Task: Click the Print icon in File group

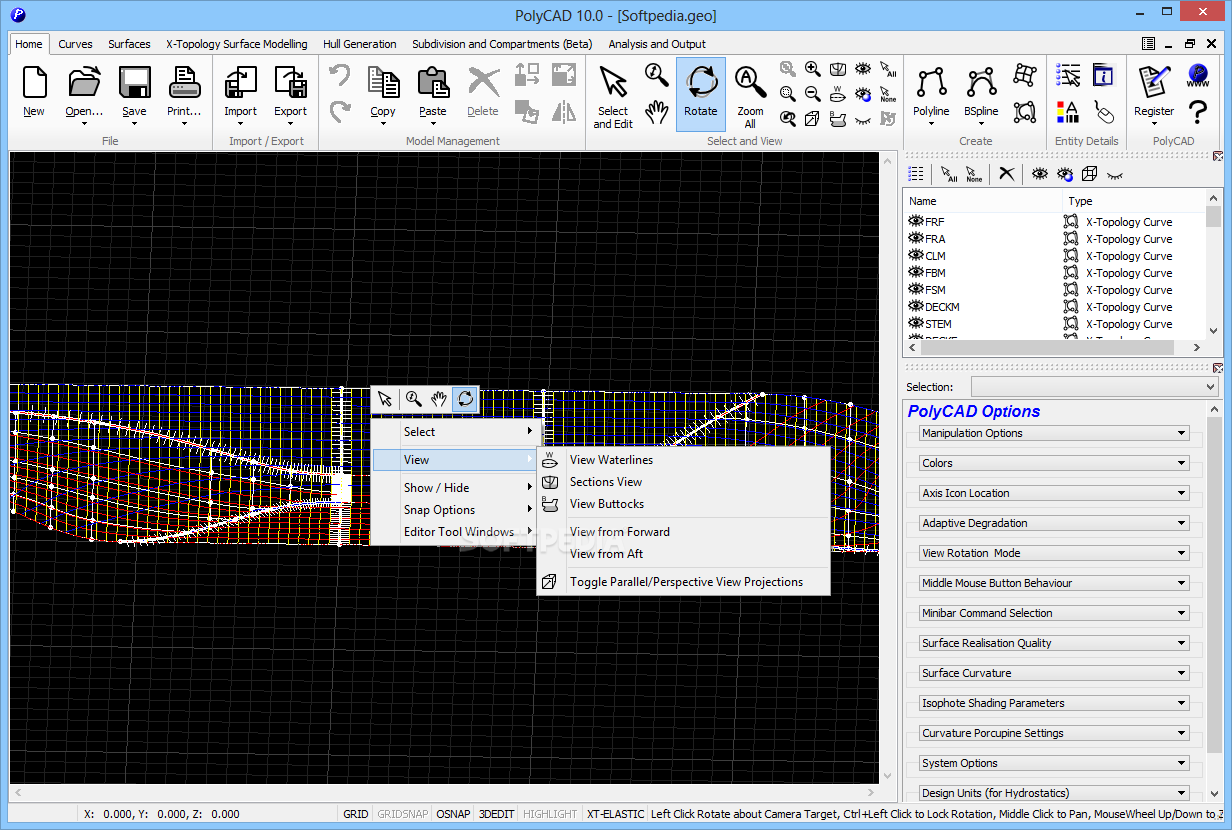Action: pos(184,82)
